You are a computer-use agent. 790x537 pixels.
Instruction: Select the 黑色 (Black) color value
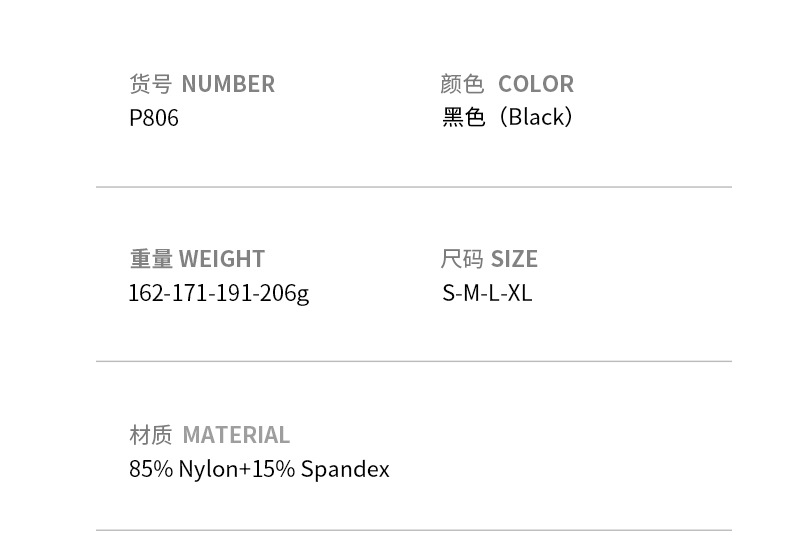tap(508, 117)
